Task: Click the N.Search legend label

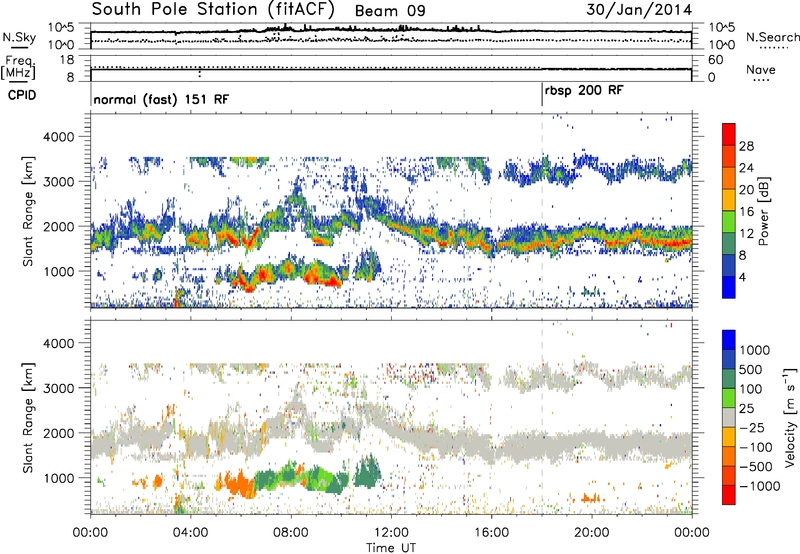Action: point(773,37)
